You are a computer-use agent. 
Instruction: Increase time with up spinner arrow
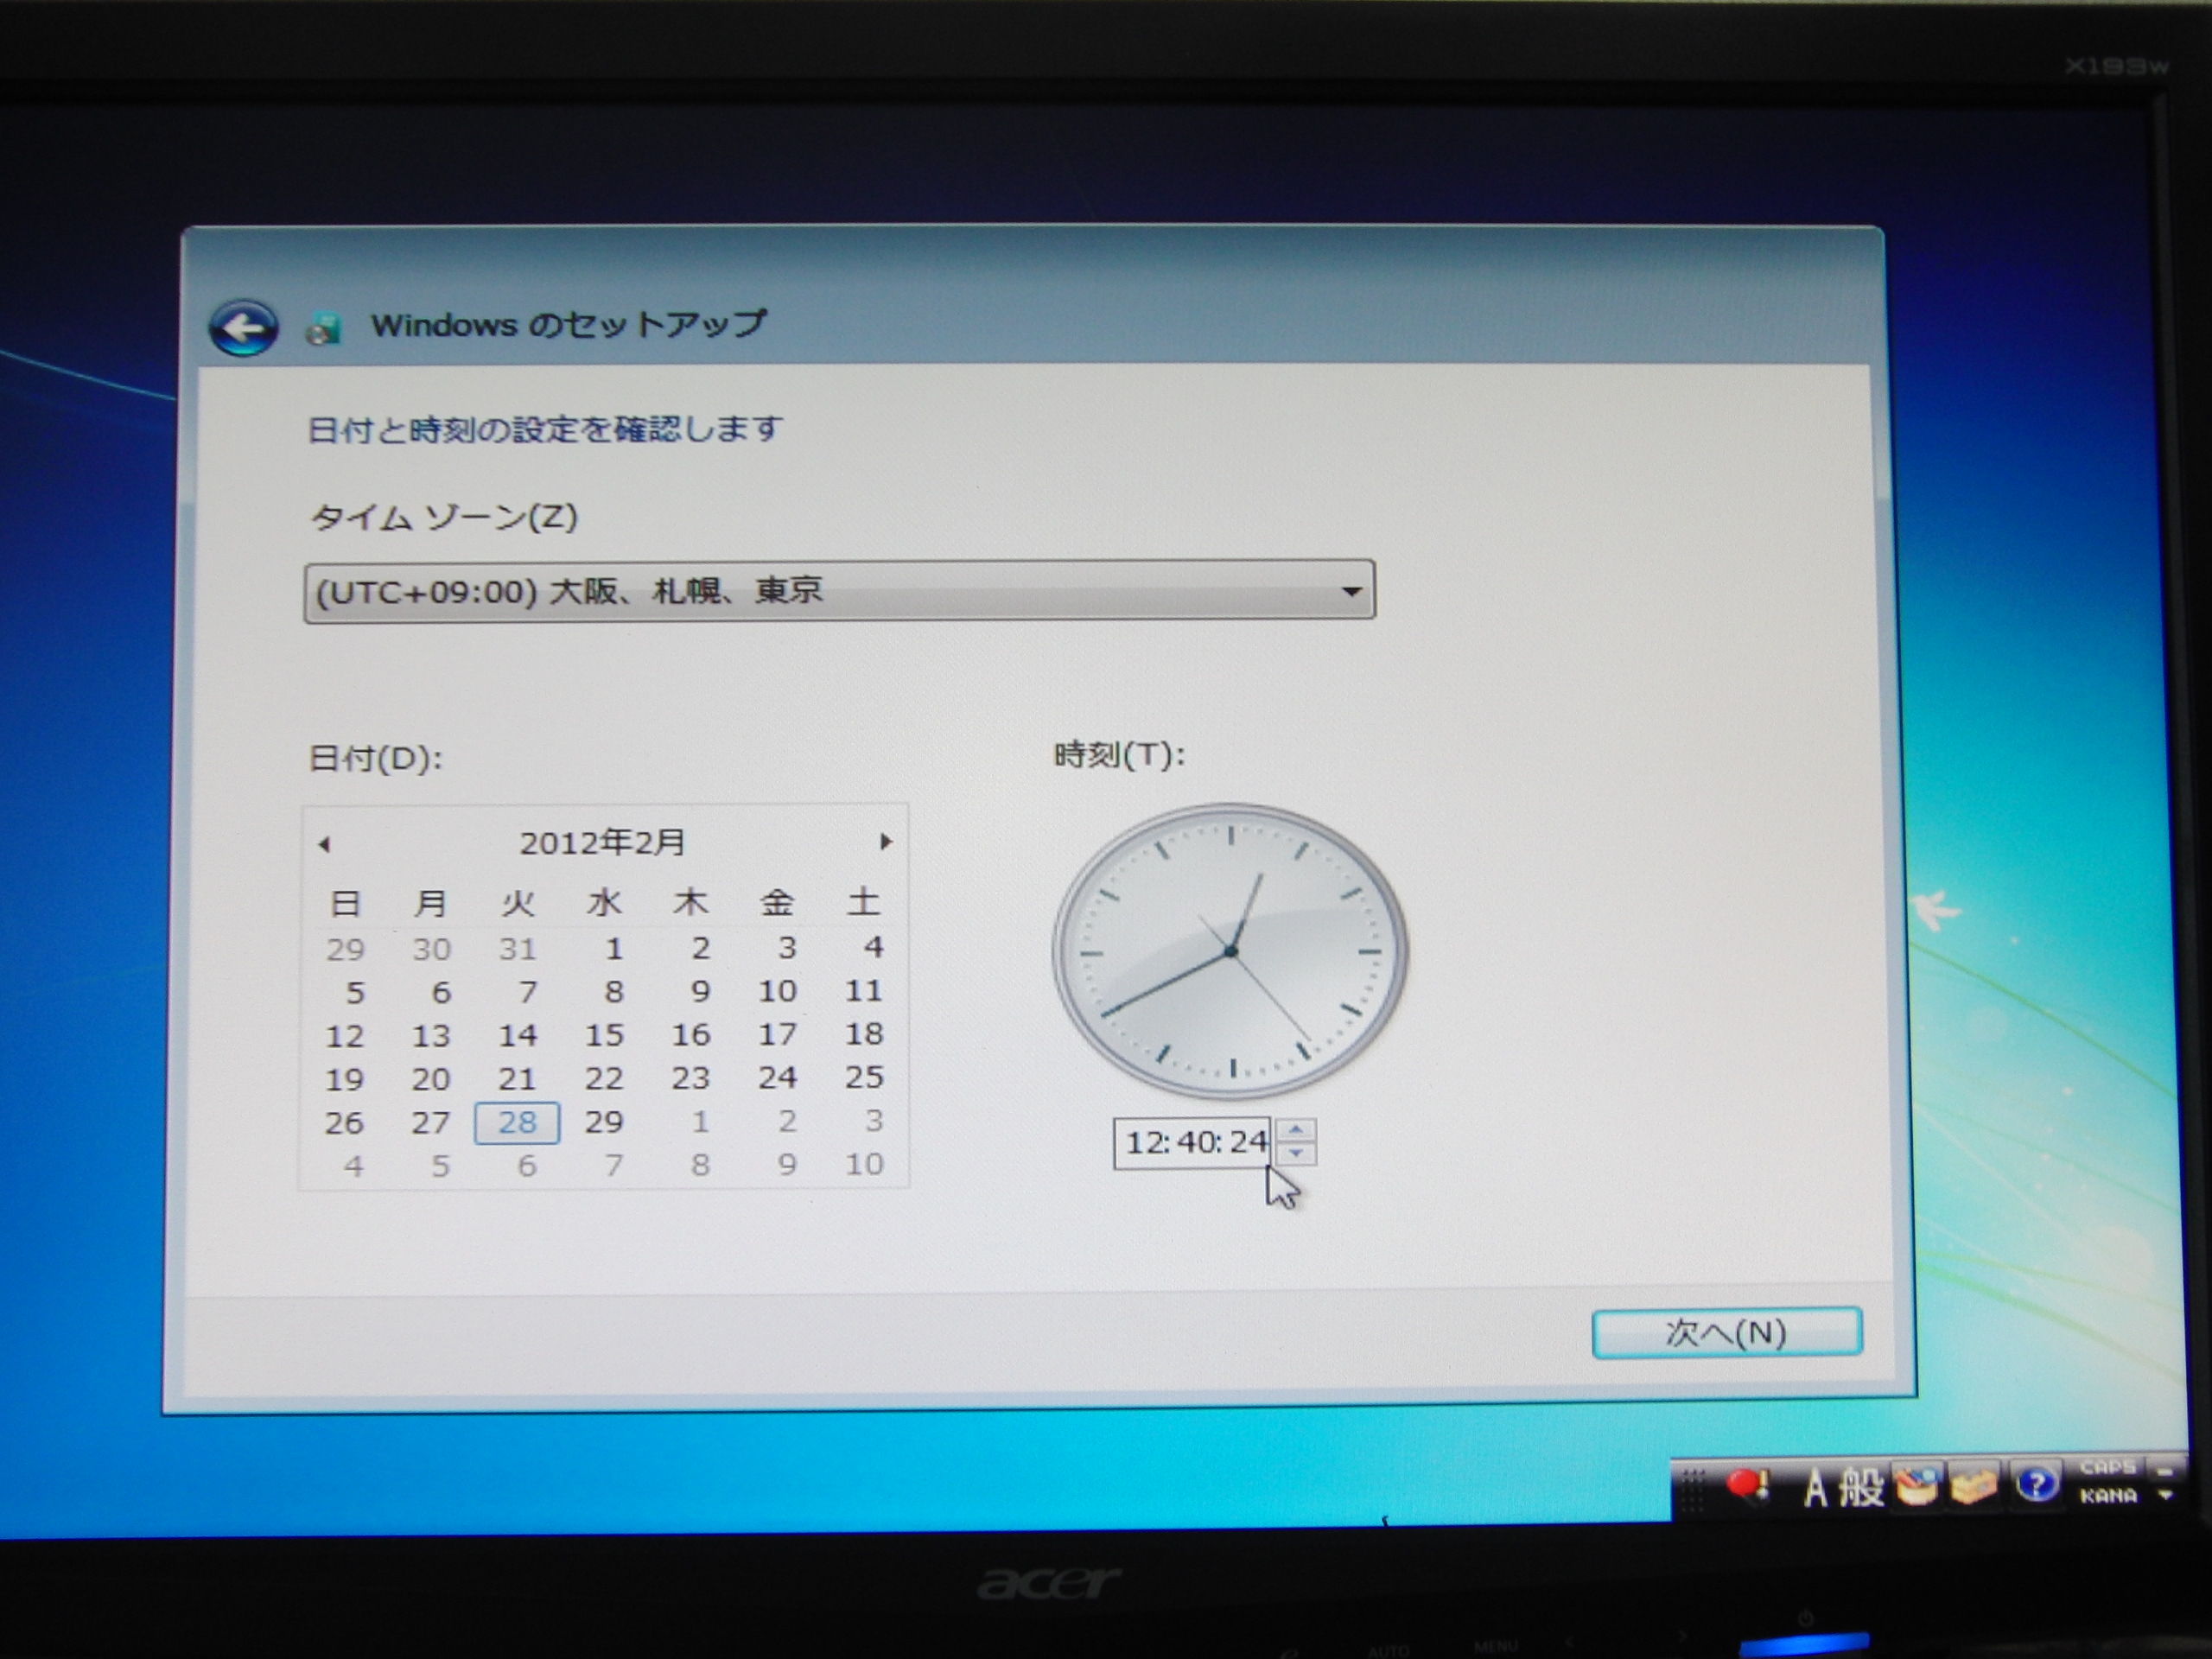coord(1296,1130)
